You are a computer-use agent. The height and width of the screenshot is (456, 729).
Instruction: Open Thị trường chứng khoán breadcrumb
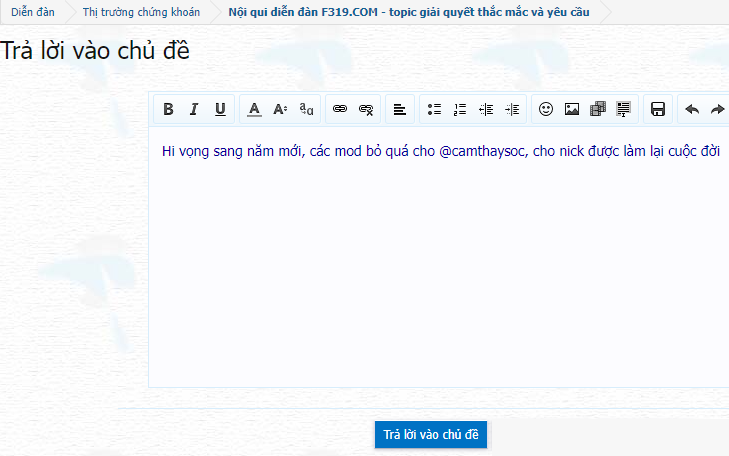click(141, 12)
